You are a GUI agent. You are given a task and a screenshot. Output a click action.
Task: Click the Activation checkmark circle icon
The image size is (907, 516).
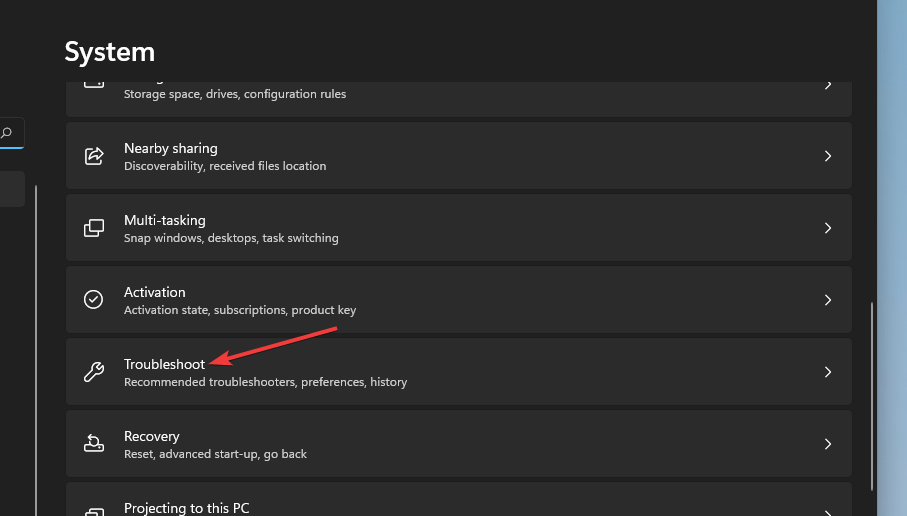coord(94,300)
